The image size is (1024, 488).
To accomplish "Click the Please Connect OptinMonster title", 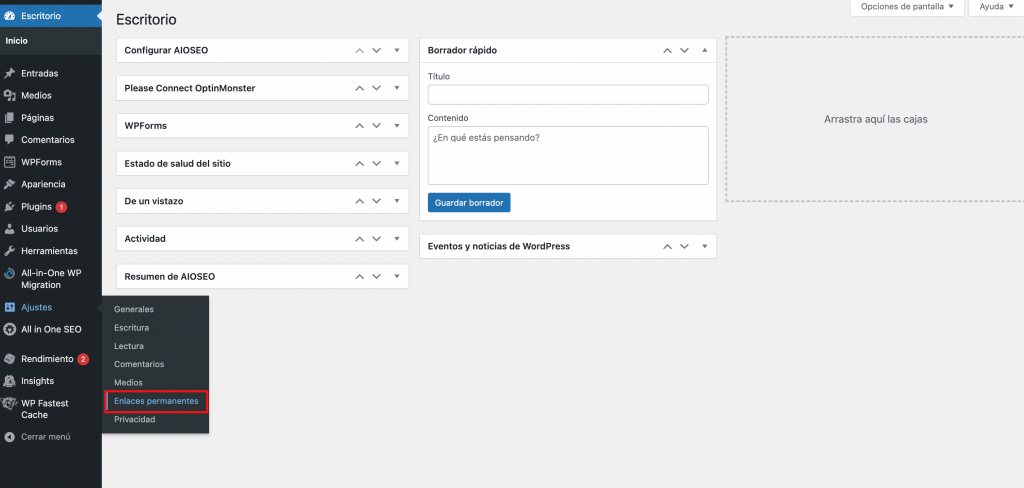I will (x=190, y=88).
